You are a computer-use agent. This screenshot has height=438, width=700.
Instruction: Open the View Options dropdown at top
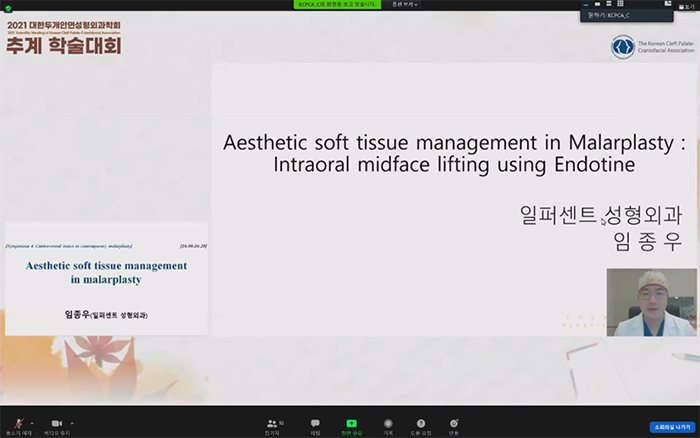coord(404,4)
